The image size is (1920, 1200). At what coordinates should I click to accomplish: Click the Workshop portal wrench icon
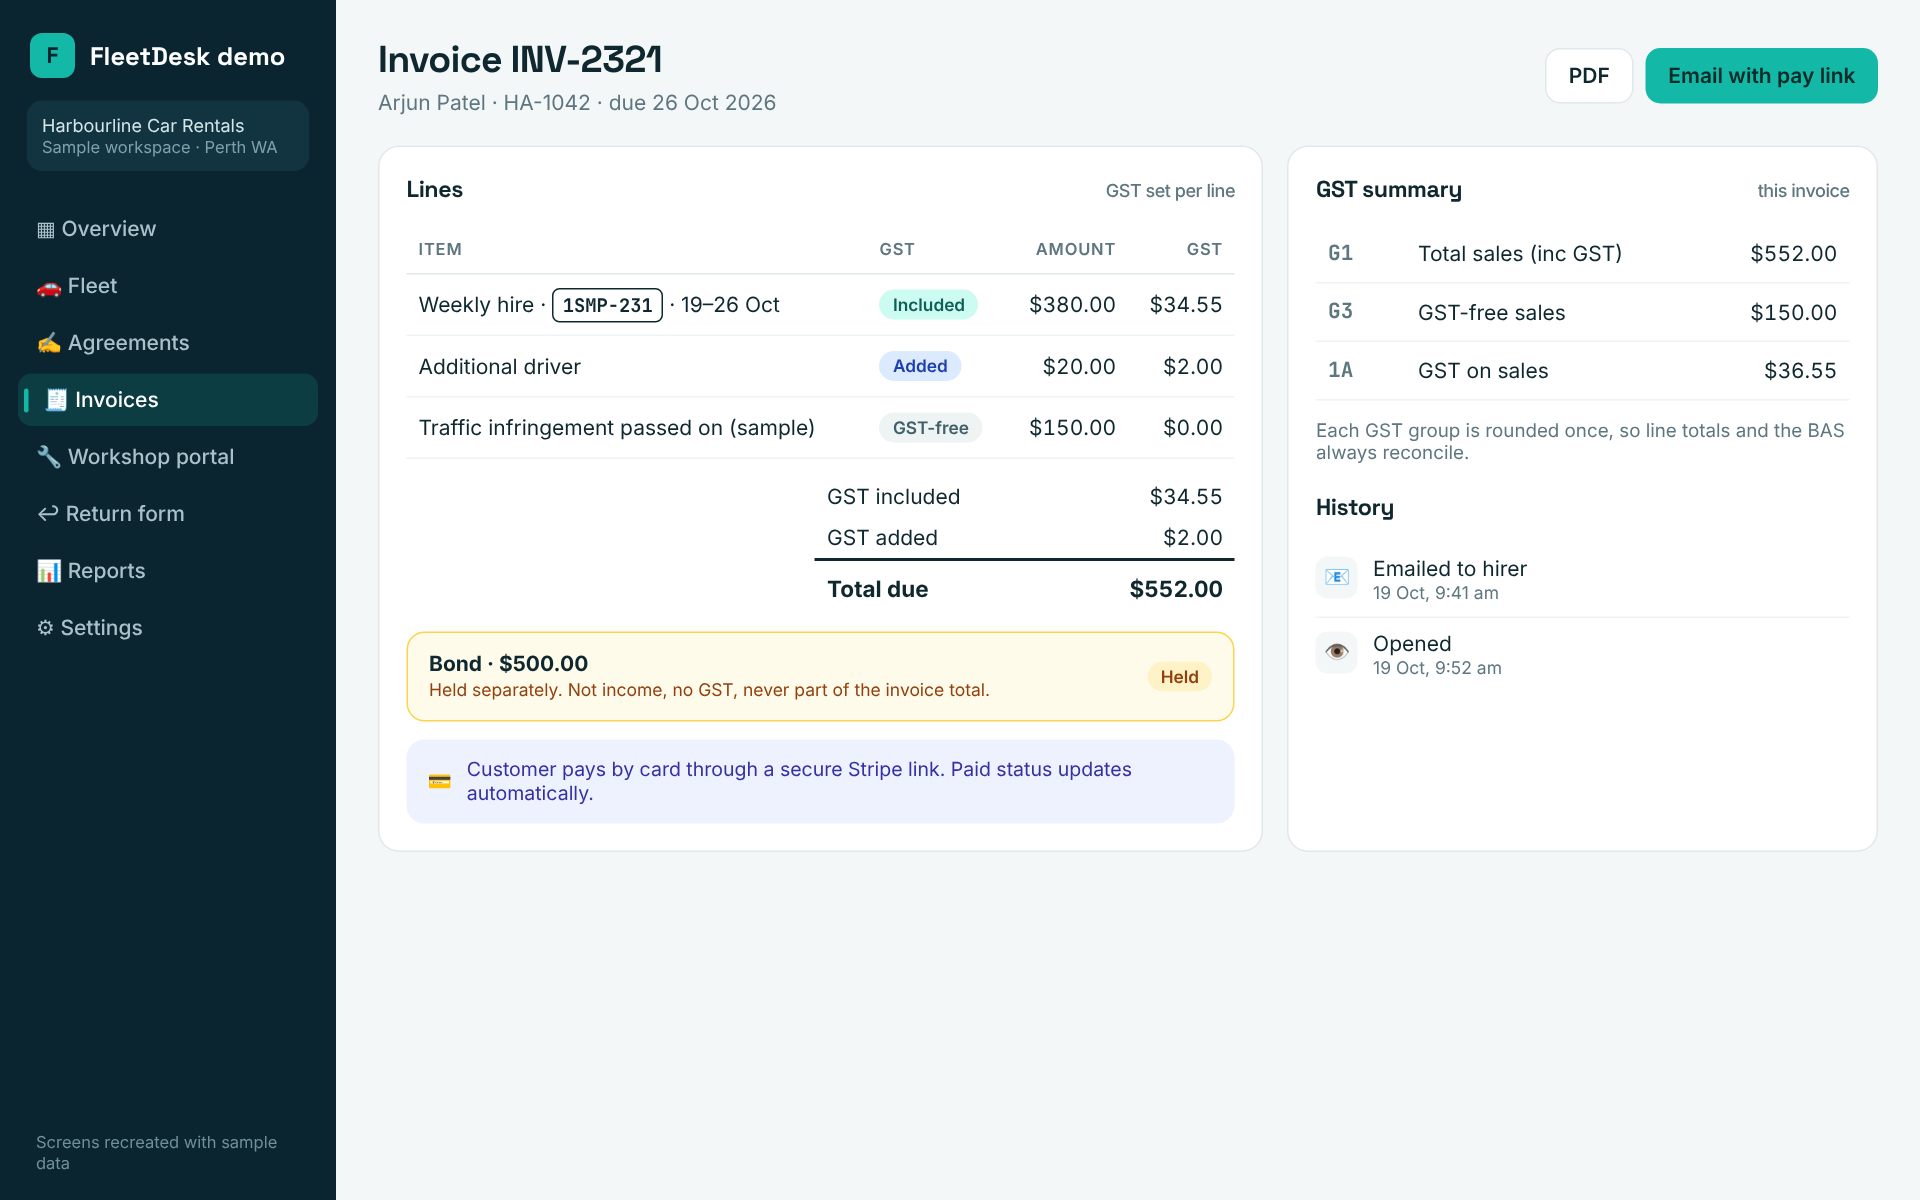(48, 457)
